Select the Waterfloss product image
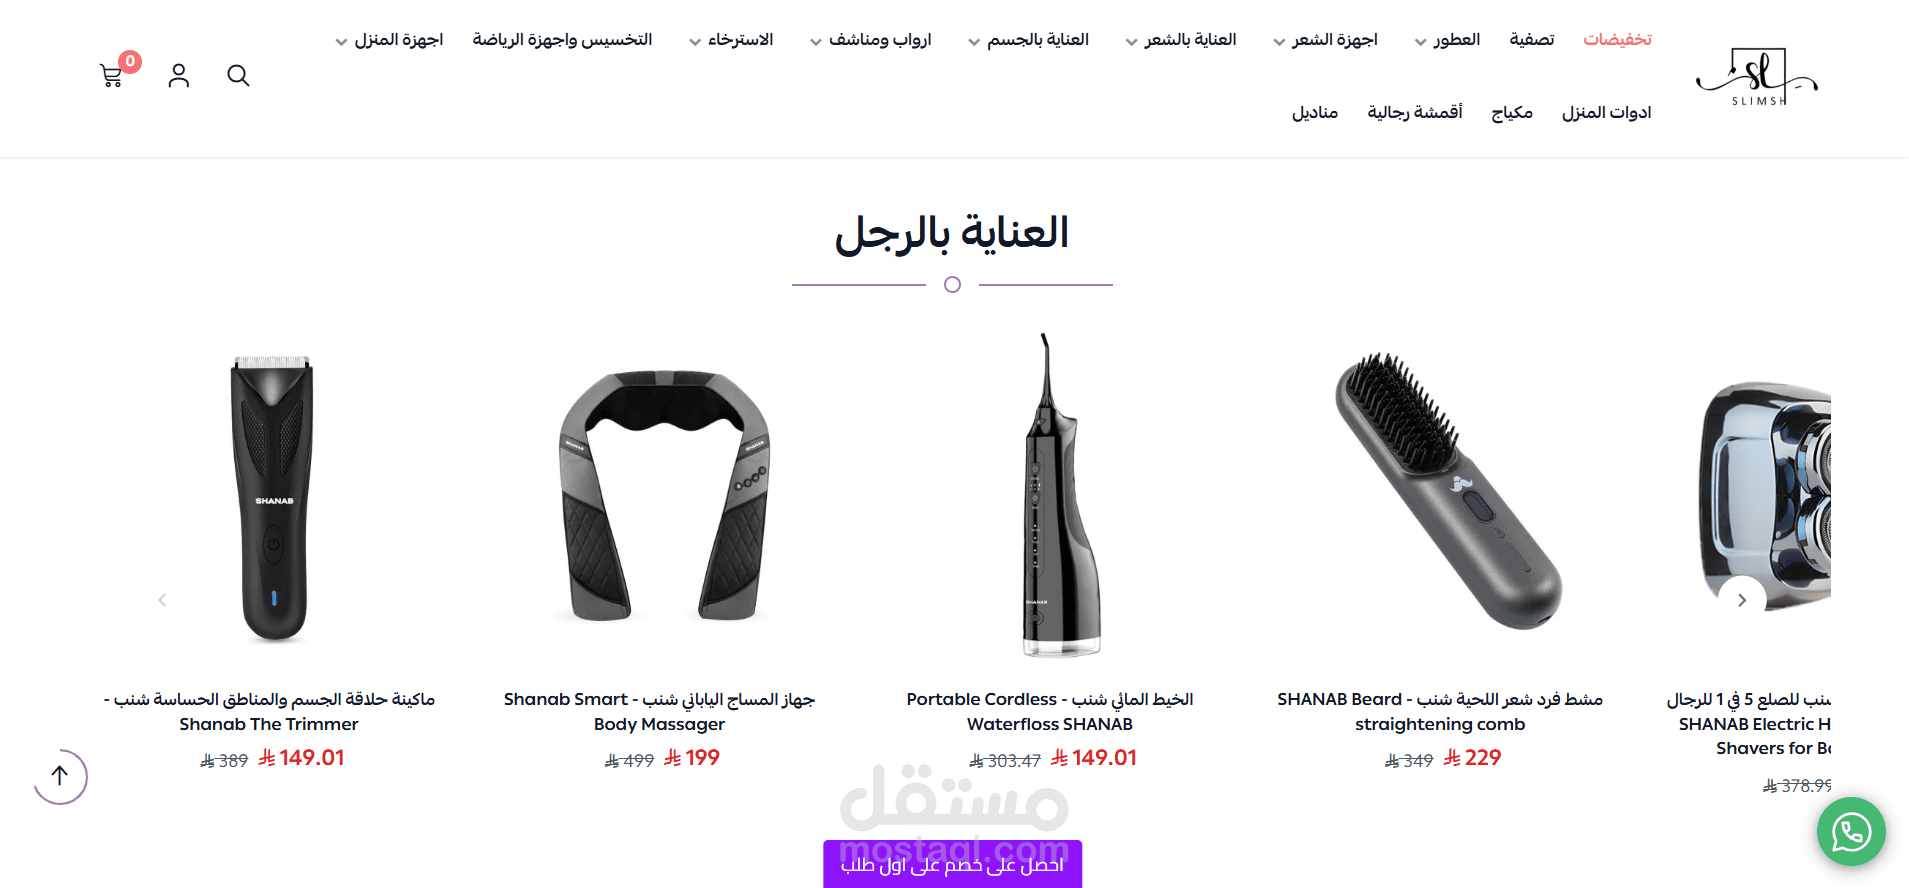The width and height of the screenshot is (1909, 888). 1050,497
